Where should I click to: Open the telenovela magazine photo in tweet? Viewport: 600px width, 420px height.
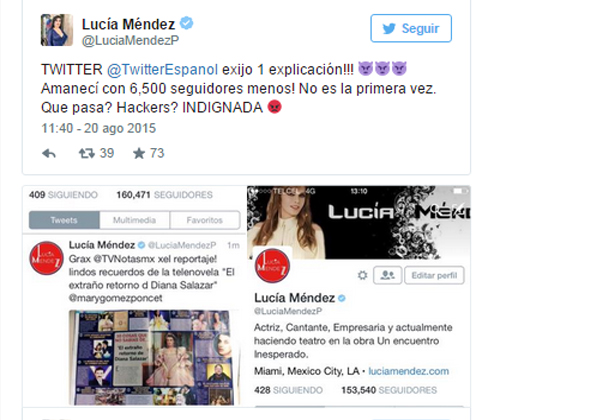coord(155,358)
